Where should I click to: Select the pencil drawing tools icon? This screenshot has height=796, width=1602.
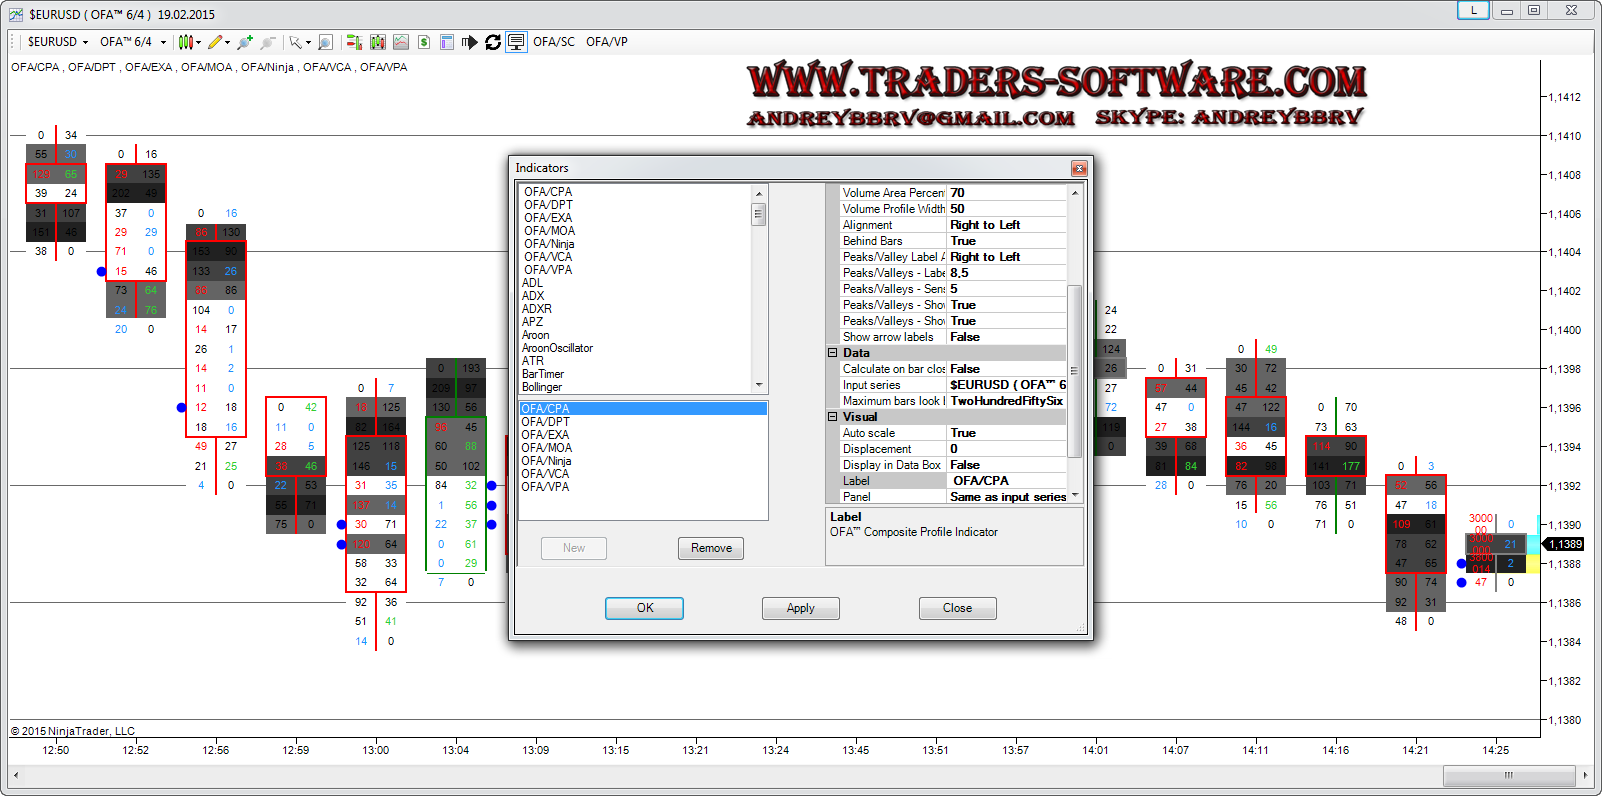click(x=215, y=42)
